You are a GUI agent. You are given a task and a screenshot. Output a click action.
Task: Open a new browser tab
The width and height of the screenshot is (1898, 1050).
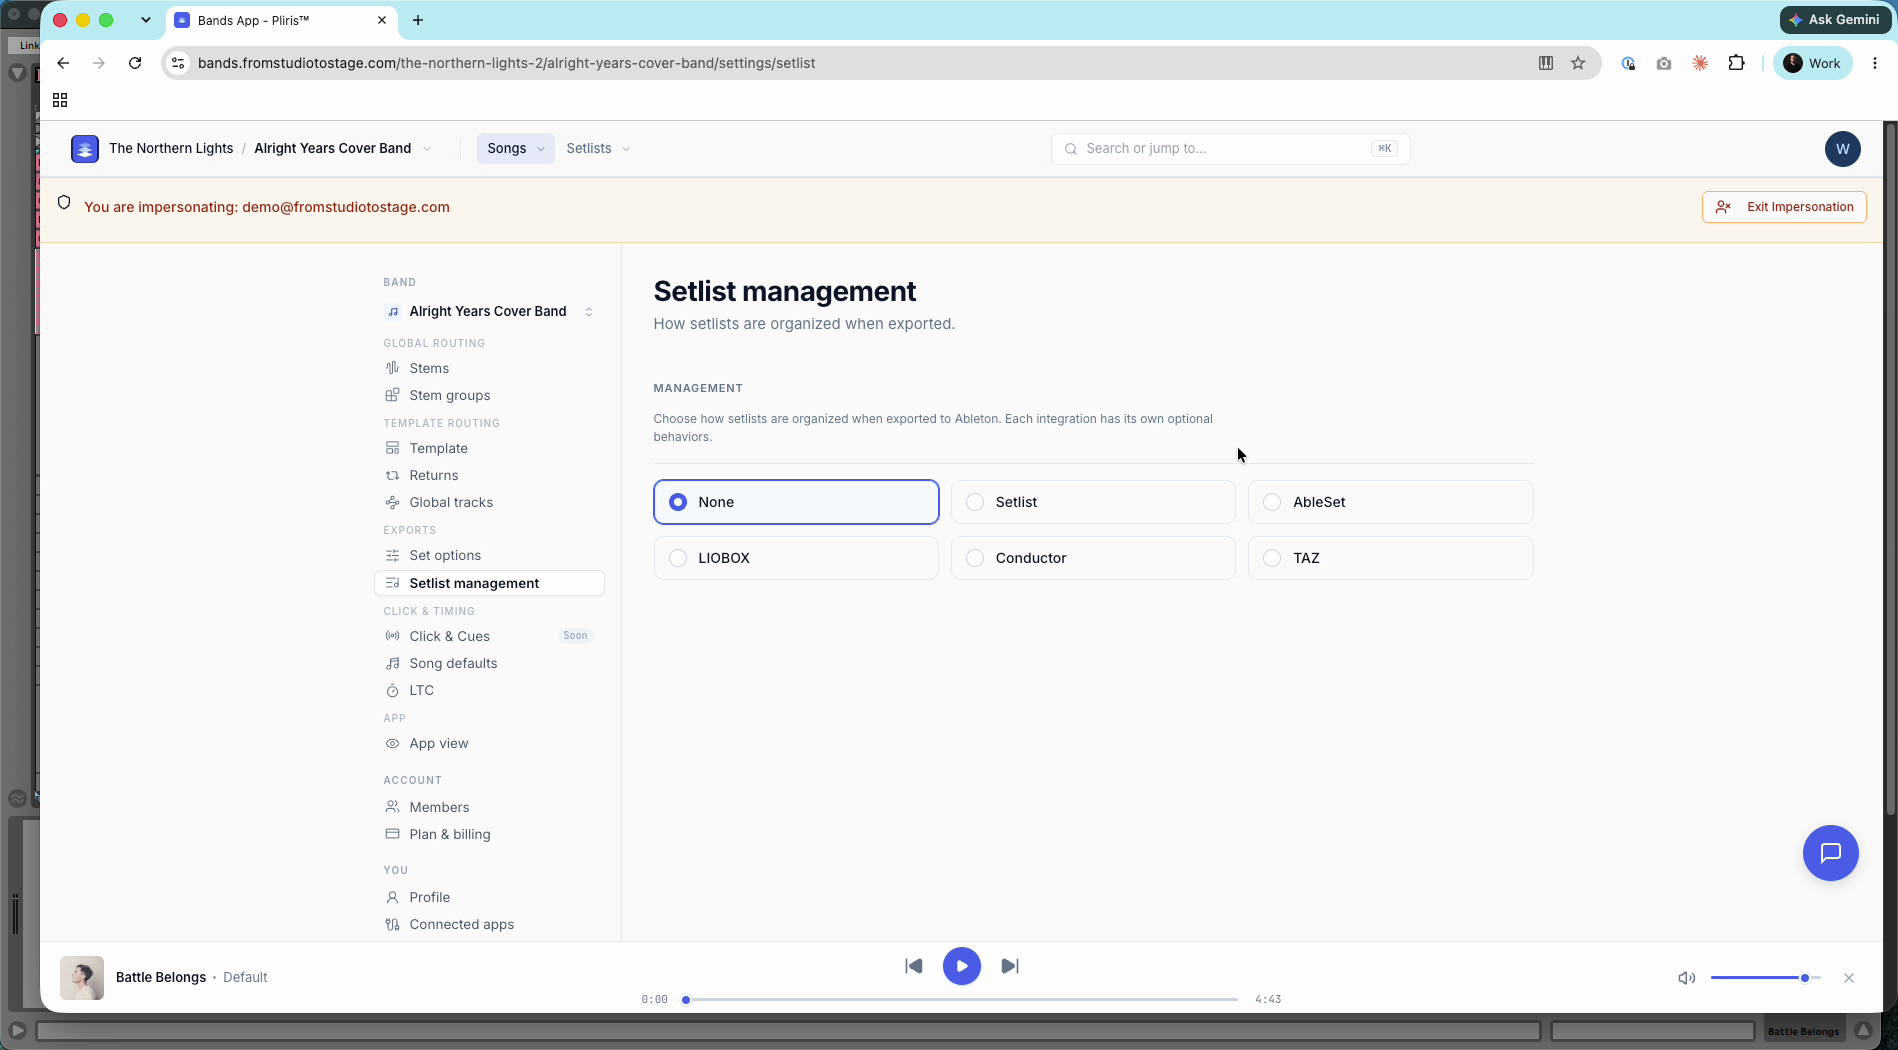point(418,20)
